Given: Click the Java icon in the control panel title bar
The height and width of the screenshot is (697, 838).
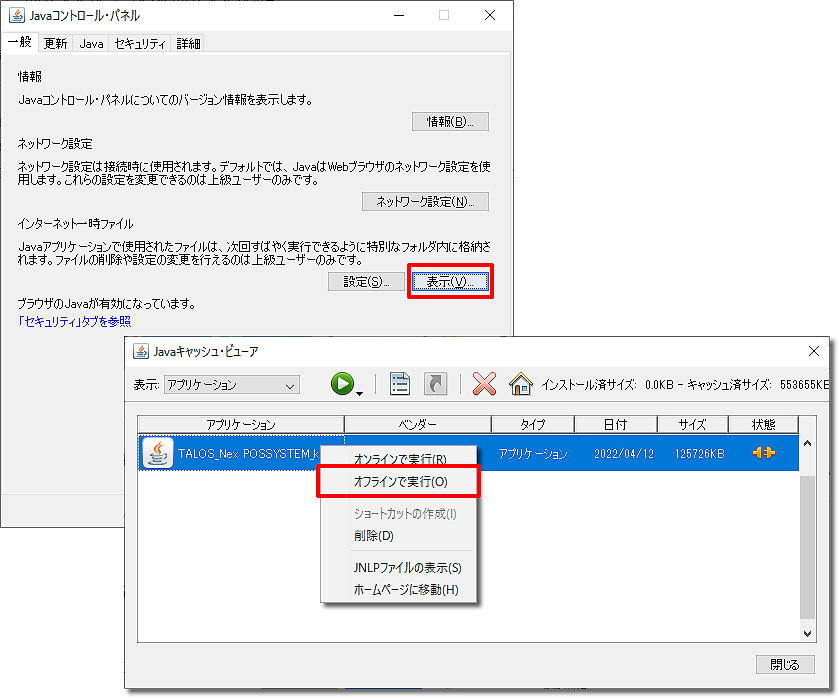Looking at the screenshot, I should [16, 15].
